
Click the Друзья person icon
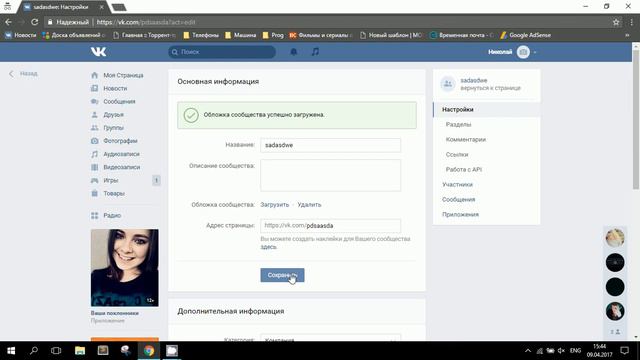coord(95,114)
